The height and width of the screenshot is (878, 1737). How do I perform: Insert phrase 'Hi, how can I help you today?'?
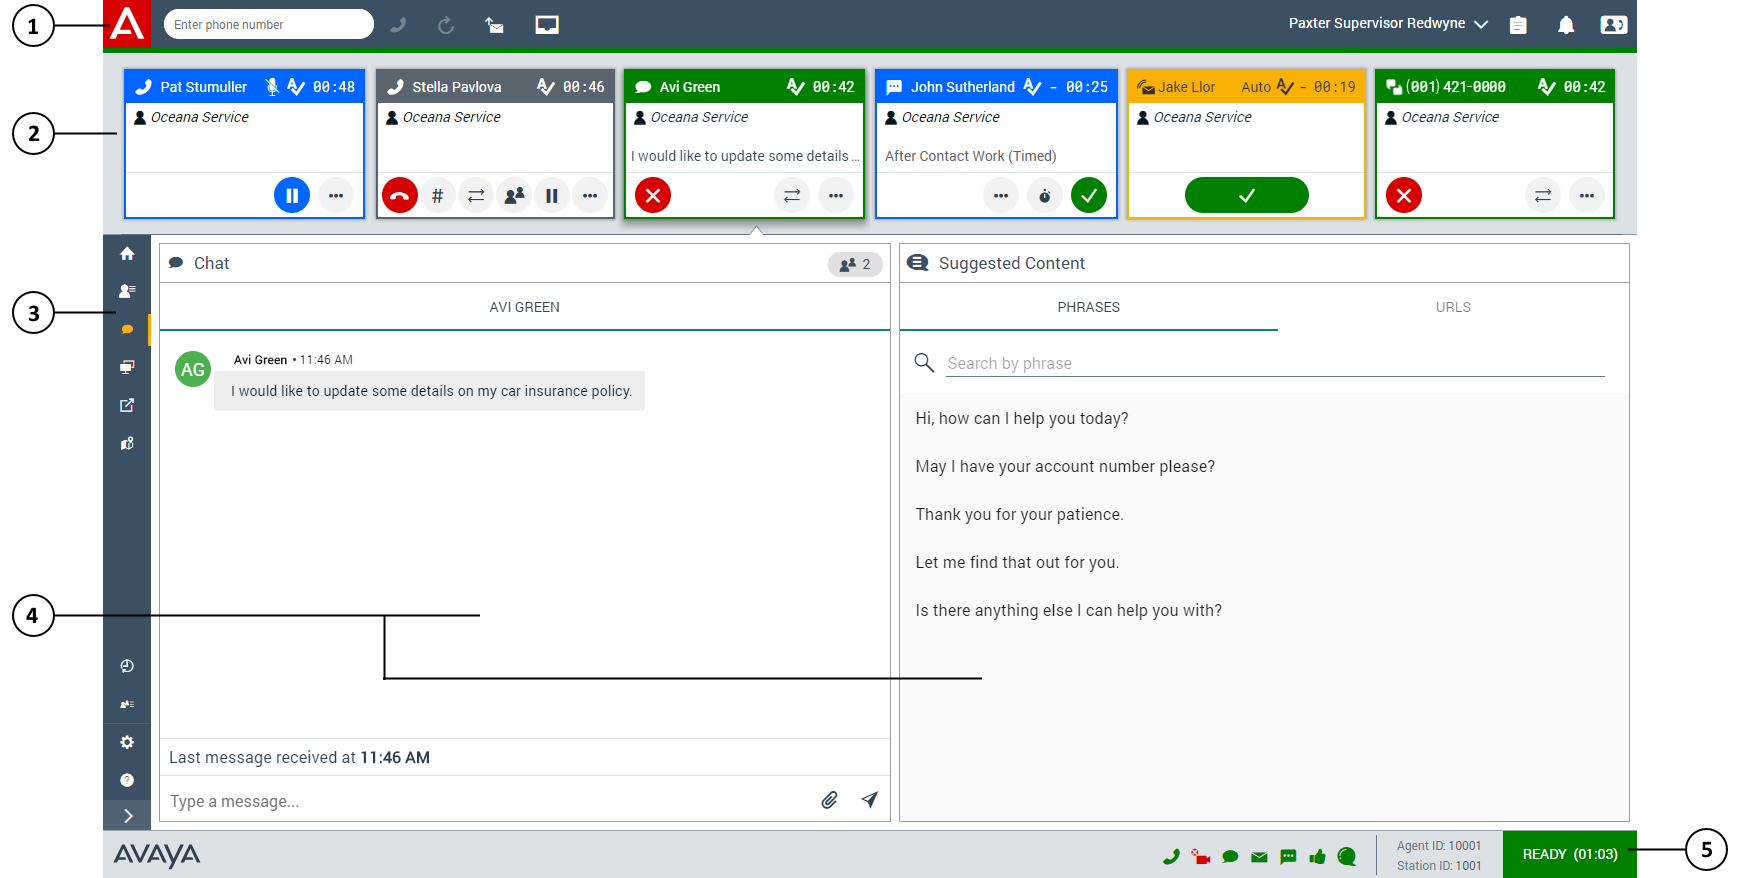pos(1022,419)
